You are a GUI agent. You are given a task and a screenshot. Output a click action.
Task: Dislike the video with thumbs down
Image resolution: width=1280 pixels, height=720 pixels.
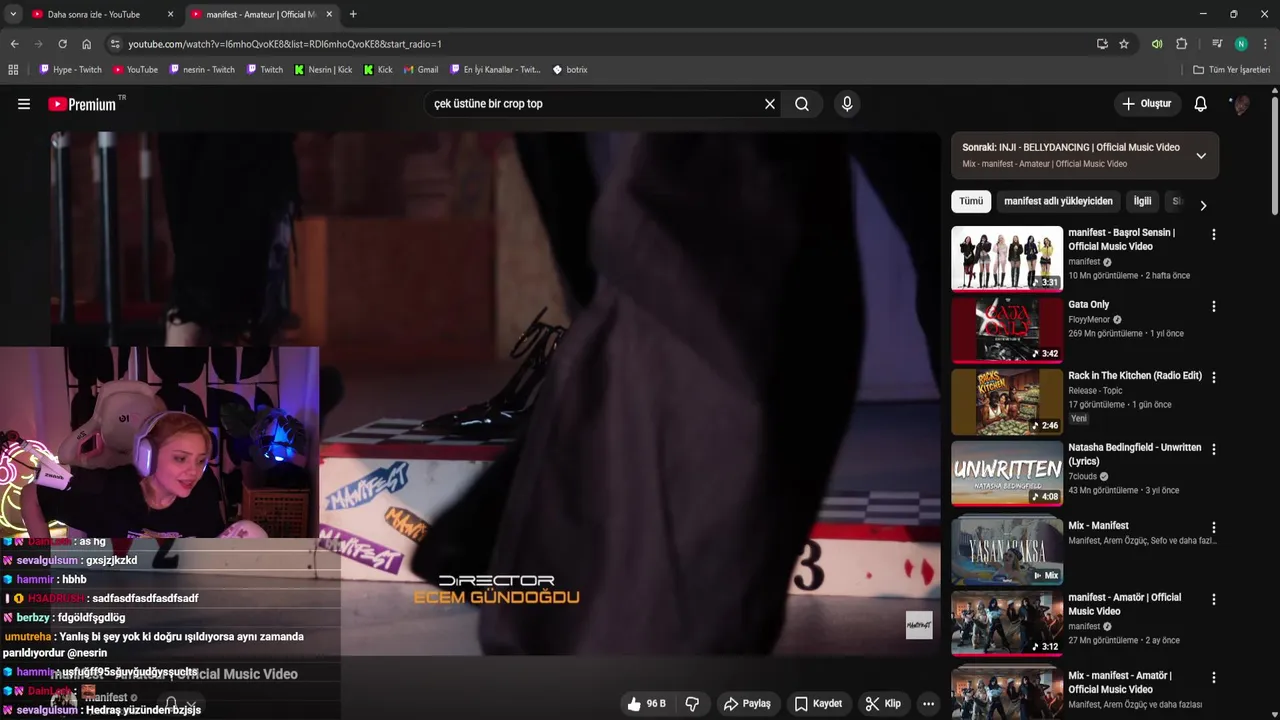692,704
